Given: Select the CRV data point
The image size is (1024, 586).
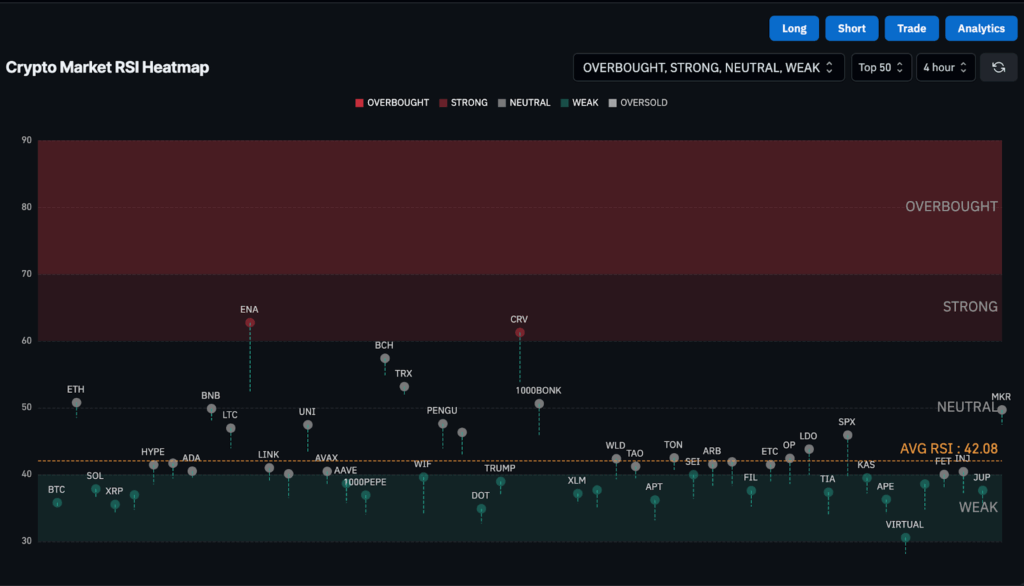Looking at the screenshot, I should point(520,333).
